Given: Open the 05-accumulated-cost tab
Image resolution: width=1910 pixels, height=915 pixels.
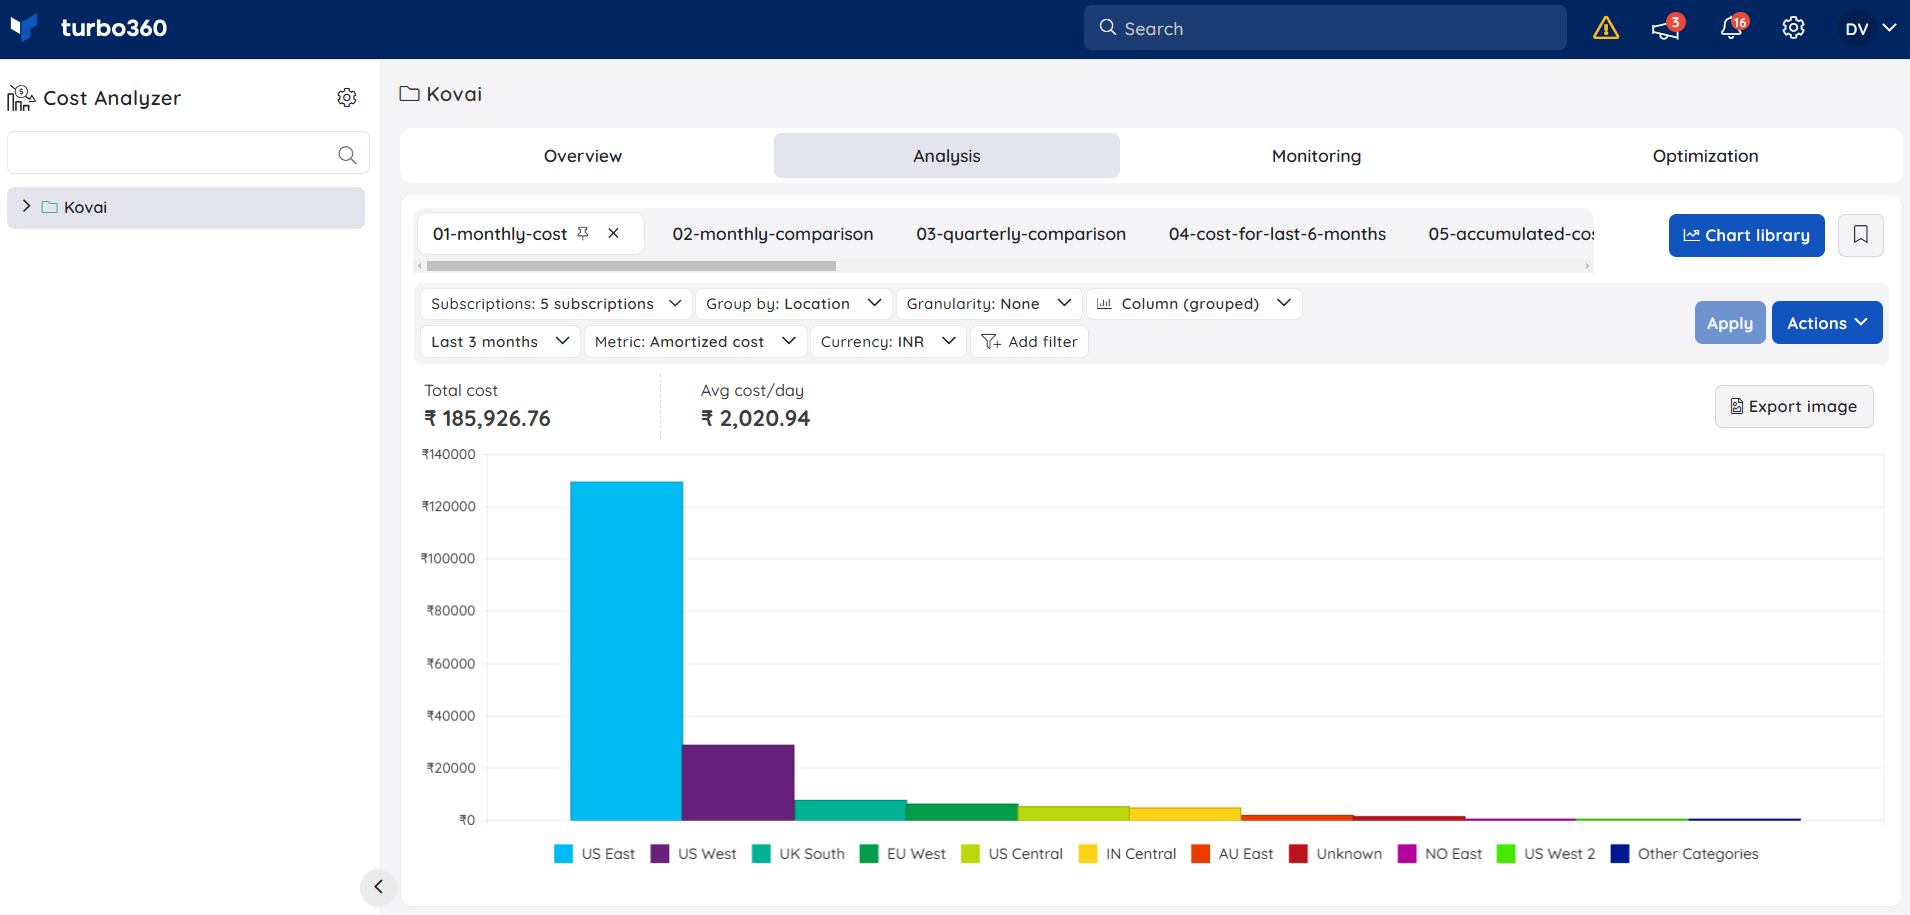Looking at the screenshot, I should (x=1511, y=234).
